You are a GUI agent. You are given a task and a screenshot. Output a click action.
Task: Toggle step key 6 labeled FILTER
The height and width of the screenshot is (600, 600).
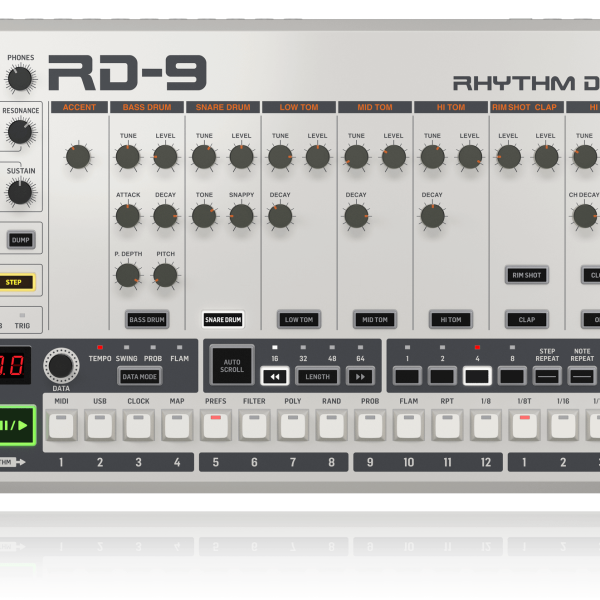click(x=254, y=426)
